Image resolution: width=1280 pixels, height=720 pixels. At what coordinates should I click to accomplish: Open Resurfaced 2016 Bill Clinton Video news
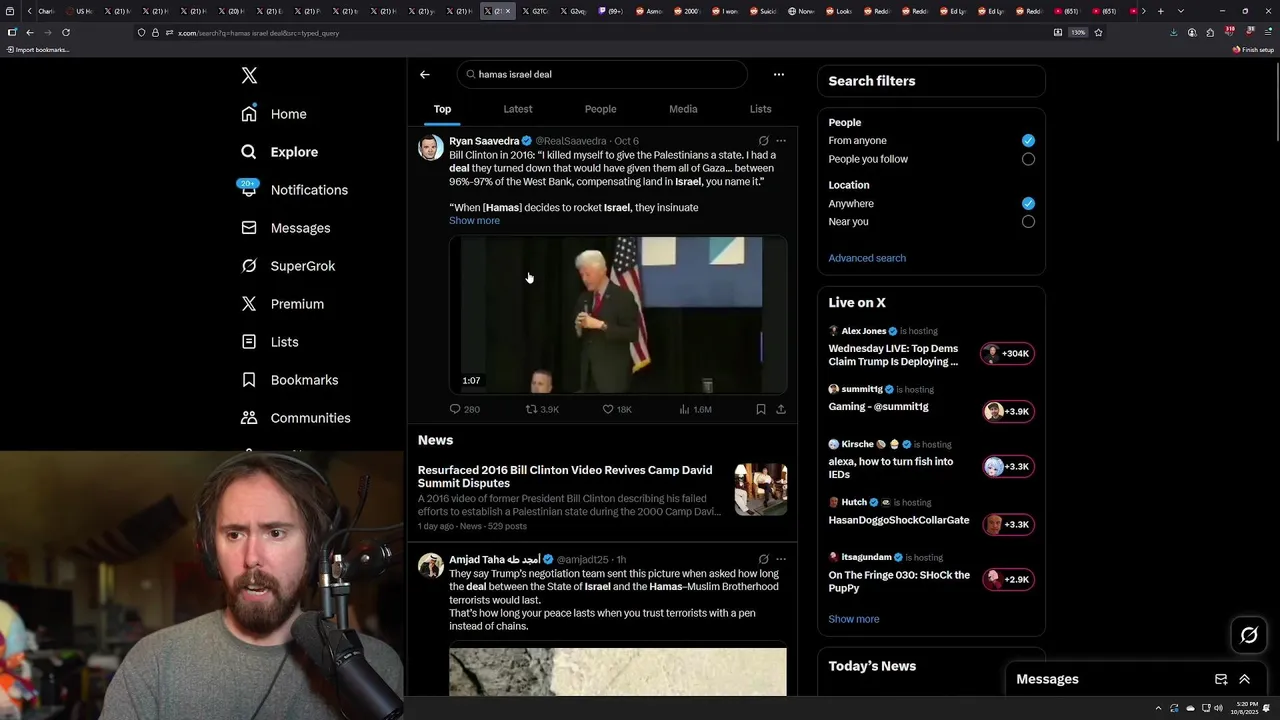tap(565, 477)
